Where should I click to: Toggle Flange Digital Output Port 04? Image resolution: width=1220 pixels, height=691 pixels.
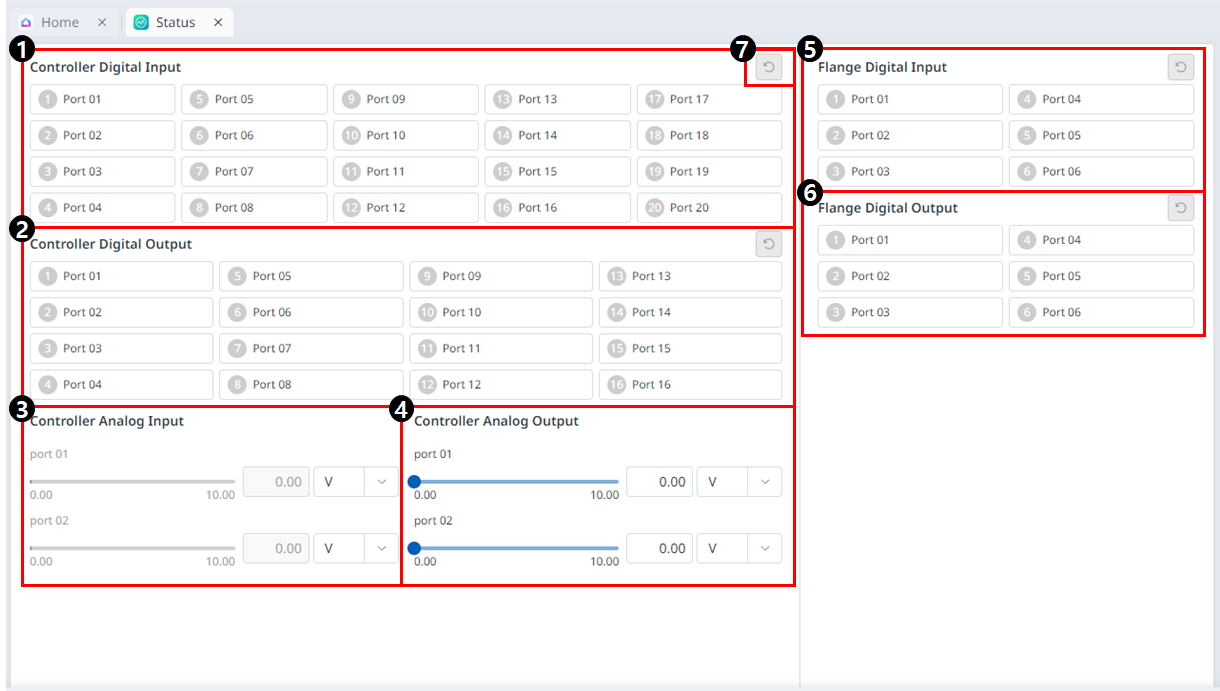tap(1100, 240)
